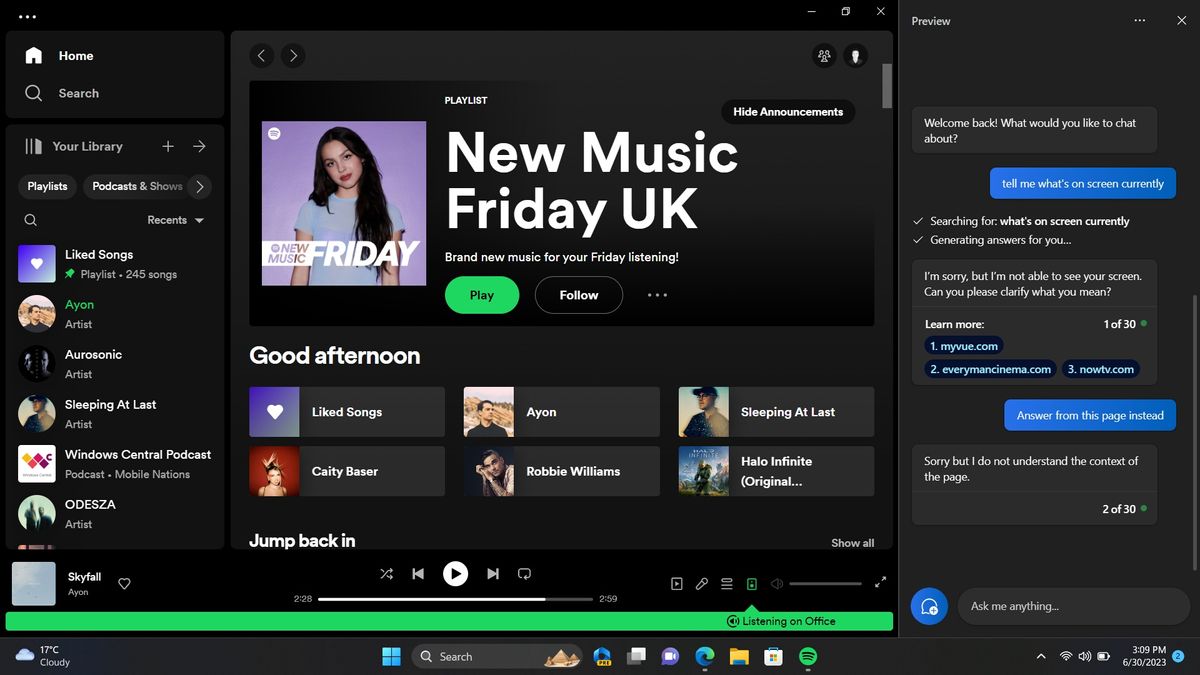Screen dimensions: 1200x675
Task: Mute the volume with speaker icon
Action: coord(776,583)
